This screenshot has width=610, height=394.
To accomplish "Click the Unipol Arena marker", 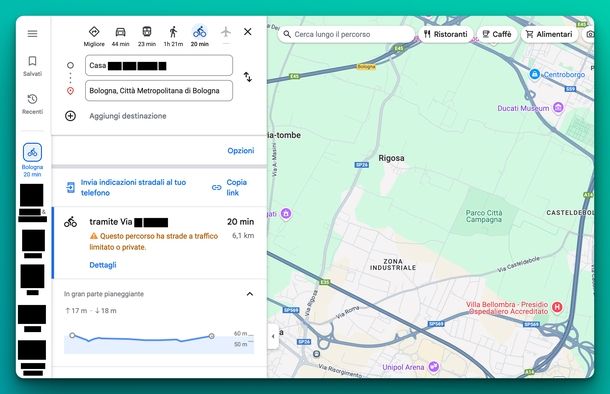I will pos(433,366).
